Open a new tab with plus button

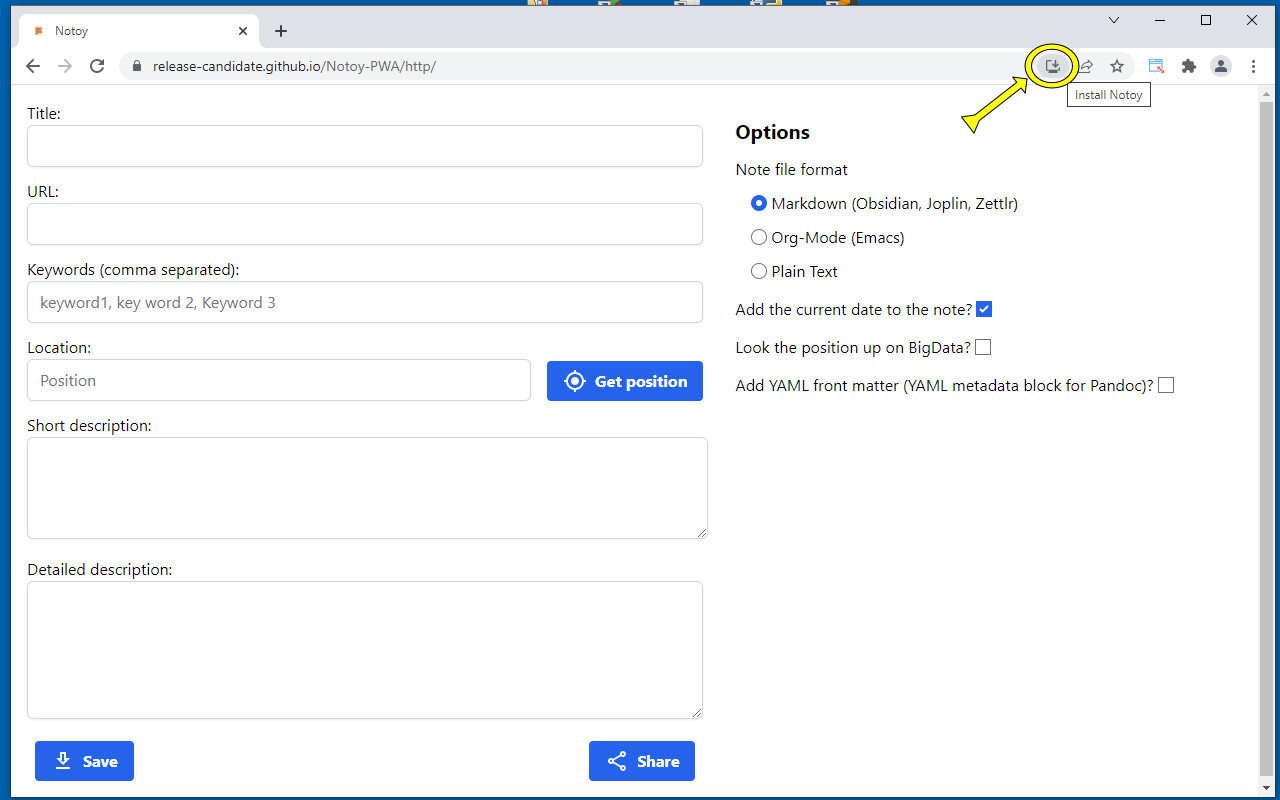click(x=281, y=31)
